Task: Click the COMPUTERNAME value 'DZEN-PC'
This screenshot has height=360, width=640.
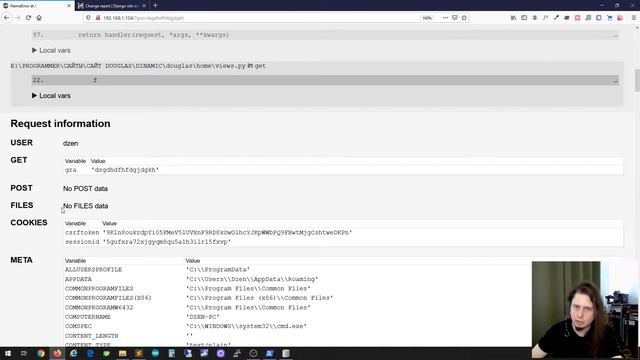Action: point(203,317)
